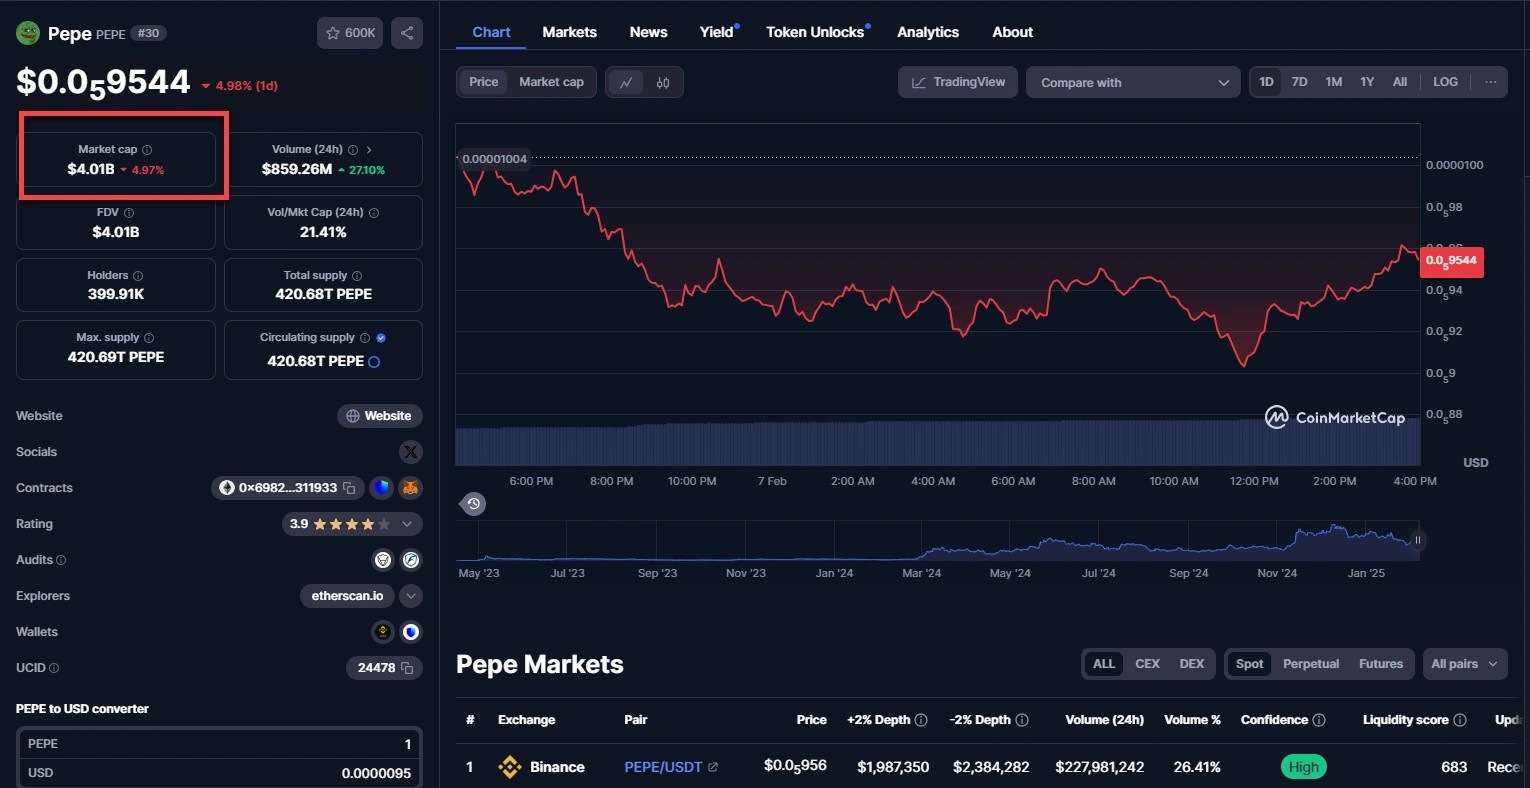Select the 7D chart time range
The image size is (1530, 788).
coord(1299,82)
